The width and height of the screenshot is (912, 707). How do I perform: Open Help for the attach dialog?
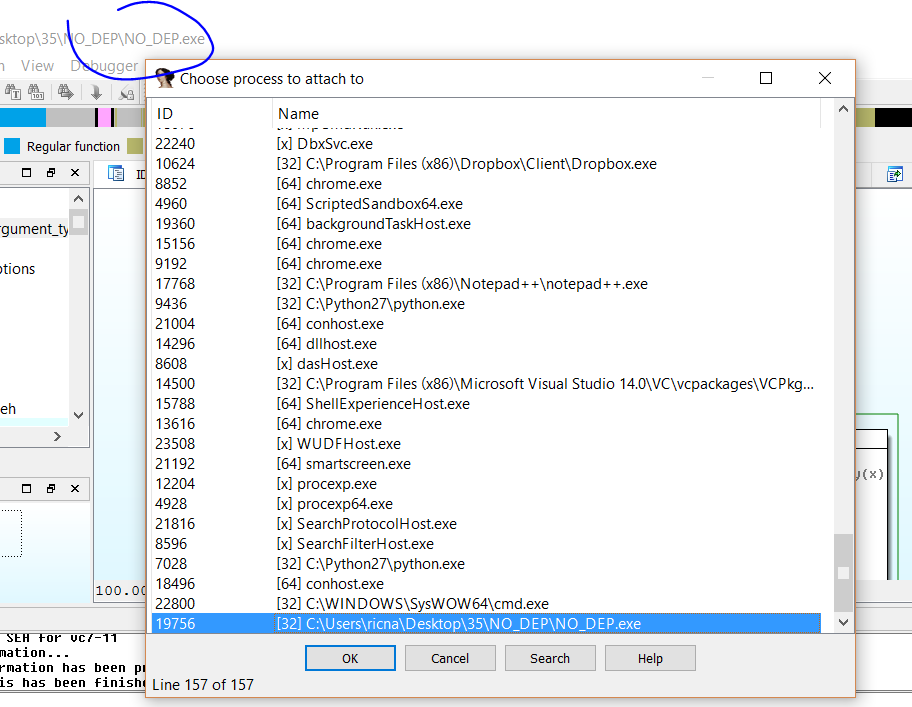tap(650, 658)
